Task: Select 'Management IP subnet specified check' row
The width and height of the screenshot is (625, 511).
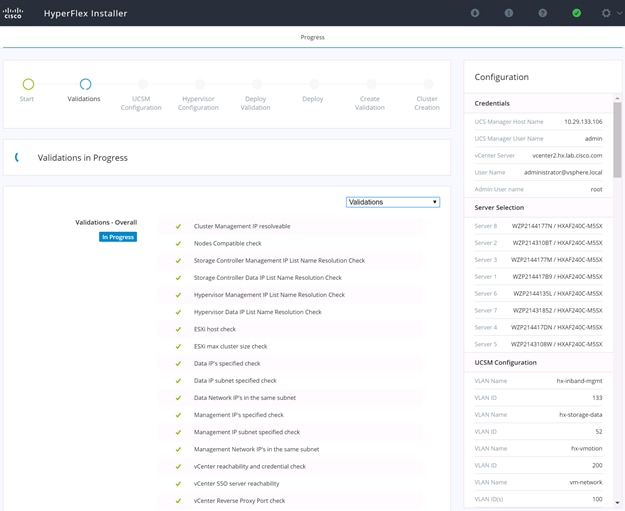Action: pyautogui.click(x=290, y=432)
